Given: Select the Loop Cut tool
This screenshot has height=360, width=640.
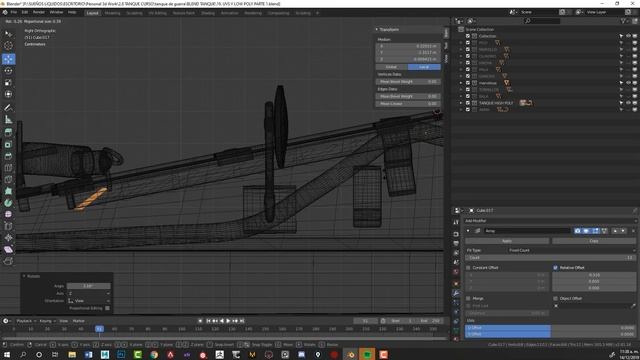Looking at the screenshot, I should 8,168.
